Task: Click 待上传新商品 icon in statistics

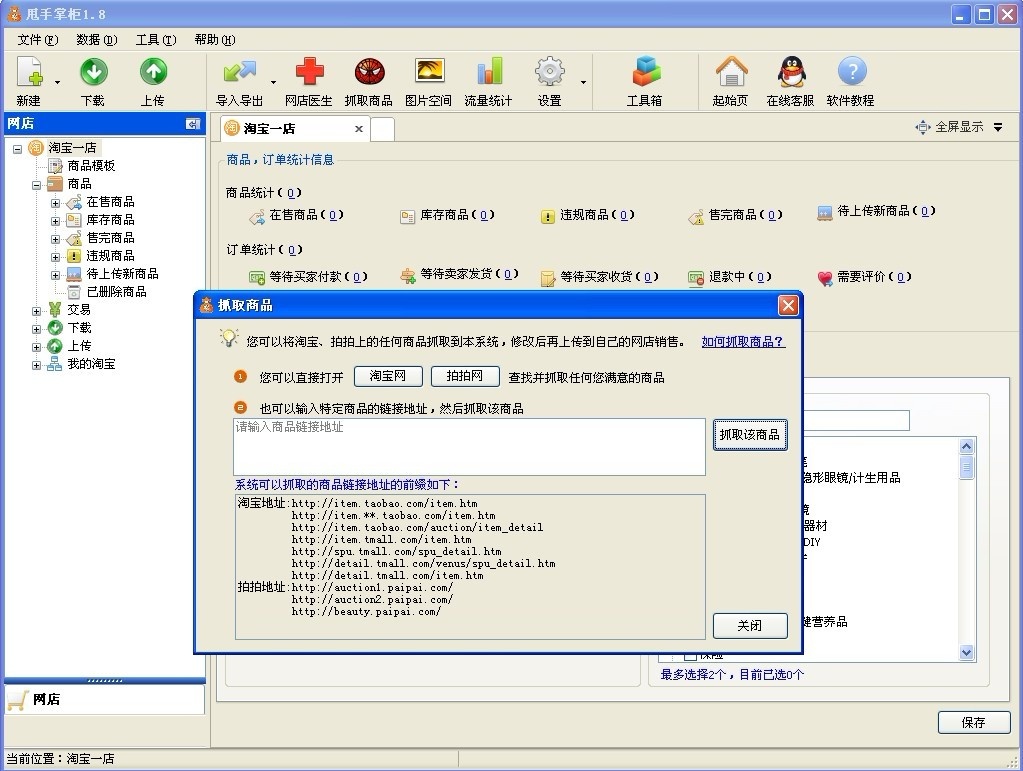Action: click(x=825, y=213)
